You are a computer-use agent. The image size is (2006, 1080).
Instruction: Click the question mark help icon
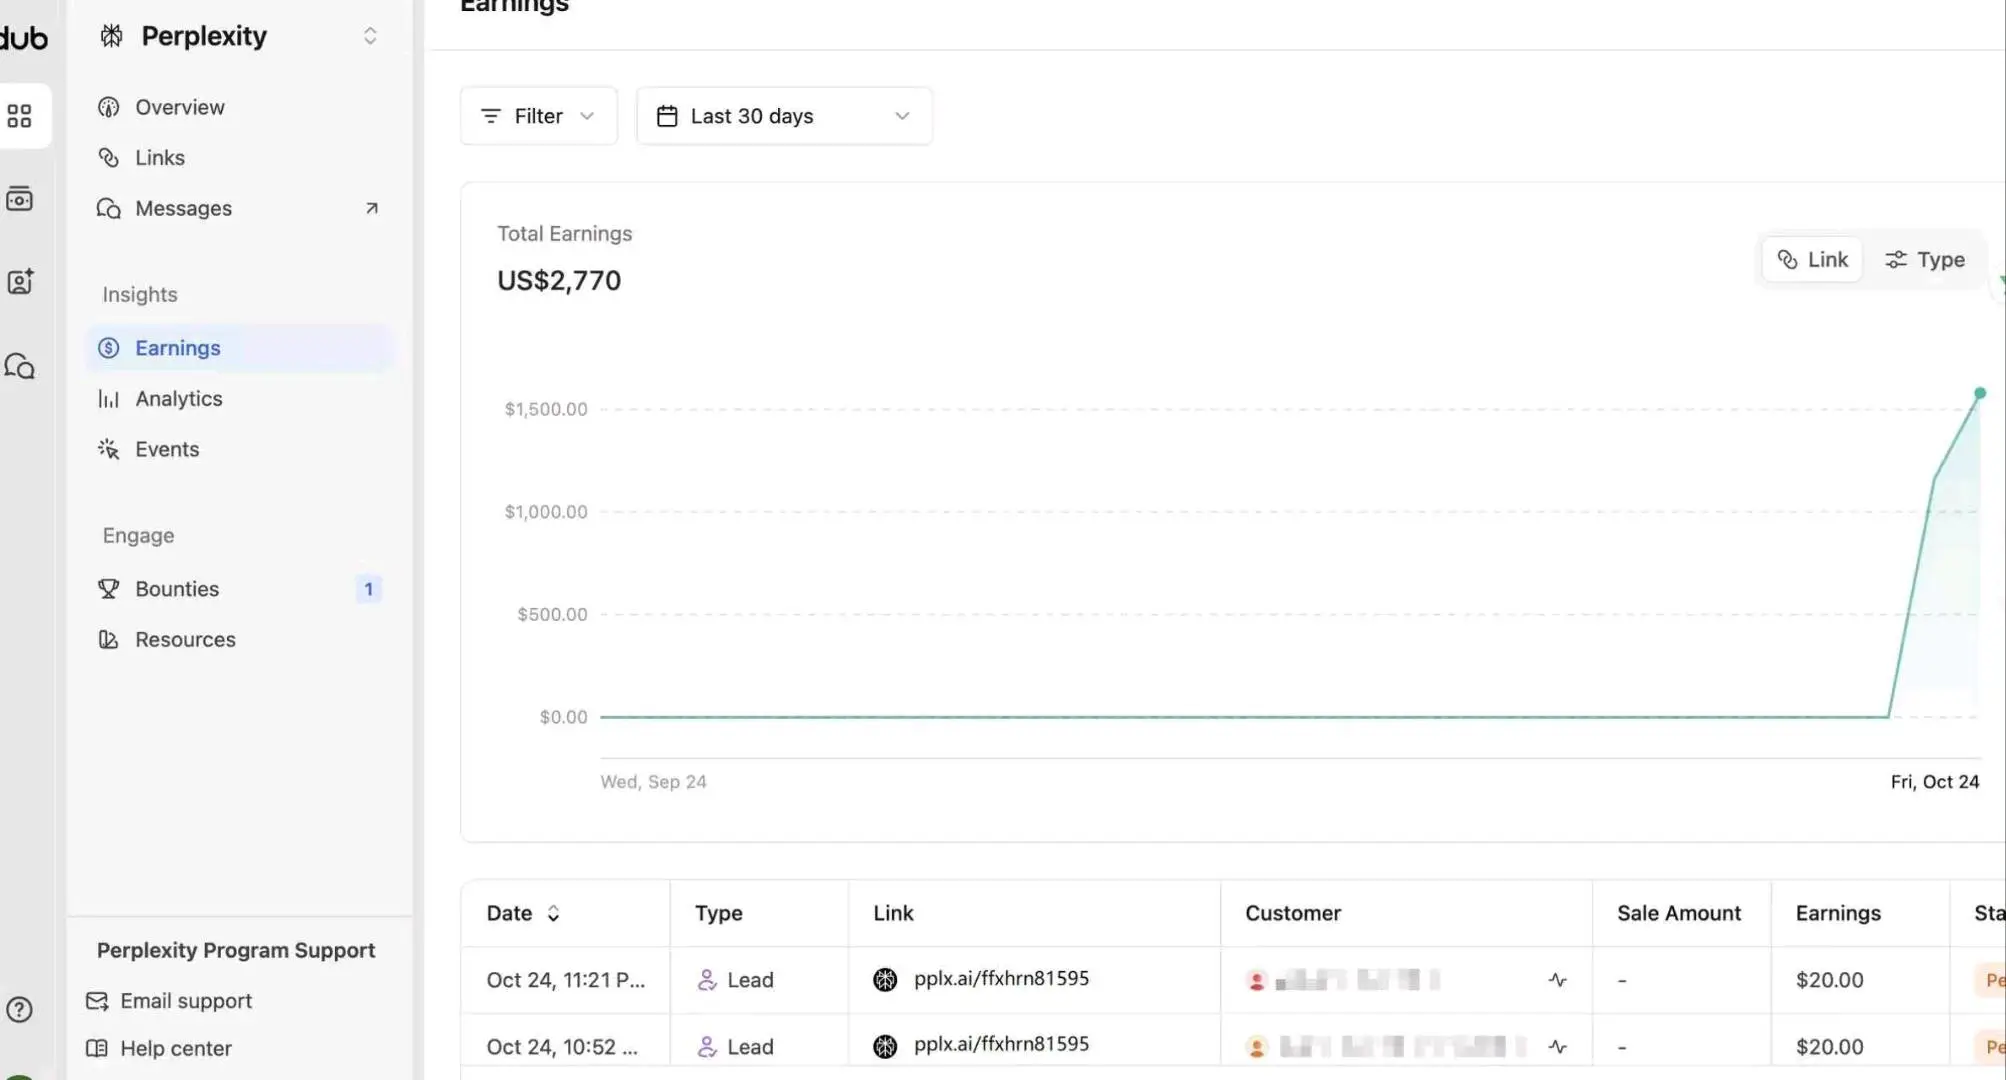[x=19, y=1009]
